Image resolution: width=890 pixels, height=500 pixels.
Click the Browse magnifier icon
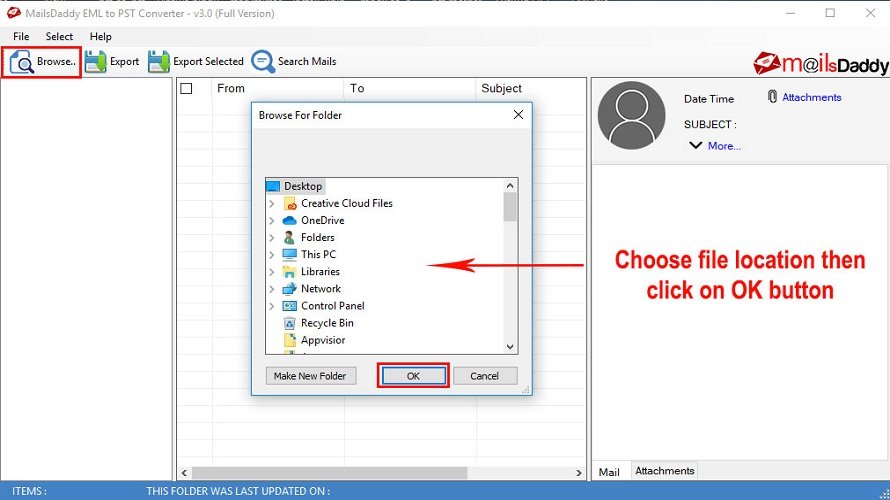22,62
